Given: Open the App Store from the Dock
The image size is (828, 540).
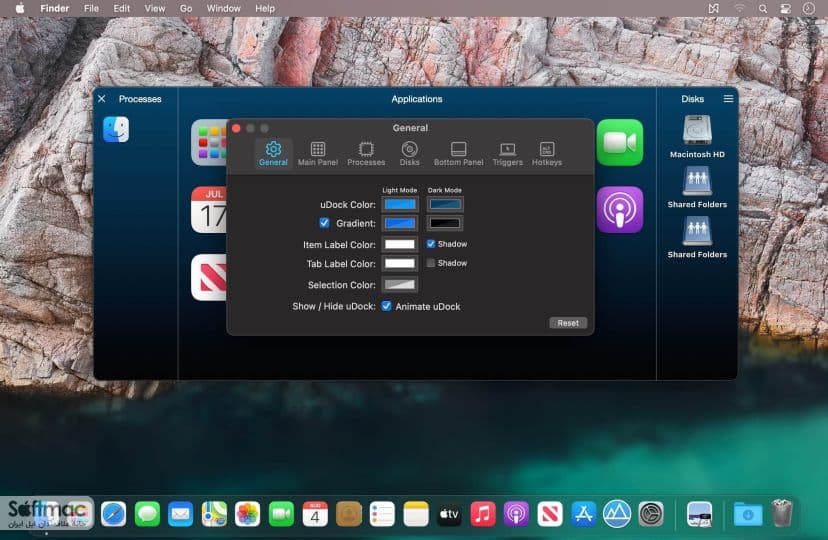Looking at the screenshot, I should click(x=584, y=514).
